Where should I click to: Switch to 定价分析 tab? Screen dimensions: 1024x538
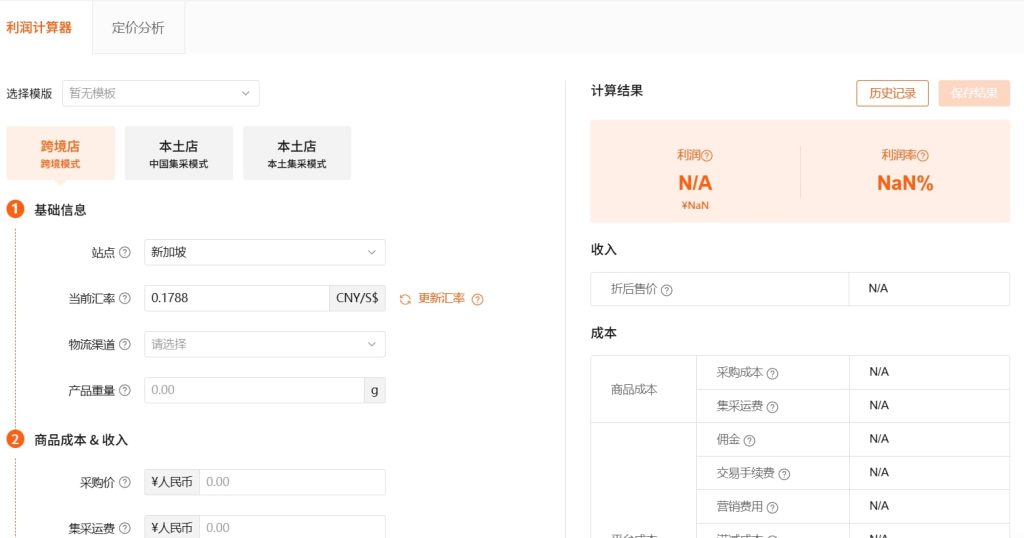point(138,28)
